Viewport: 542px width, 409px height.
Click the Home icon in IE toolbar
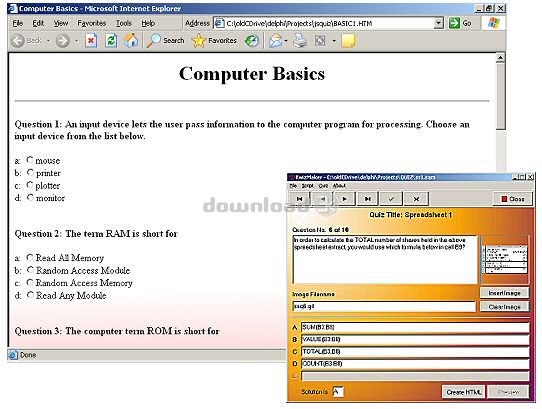coord(131,41)
